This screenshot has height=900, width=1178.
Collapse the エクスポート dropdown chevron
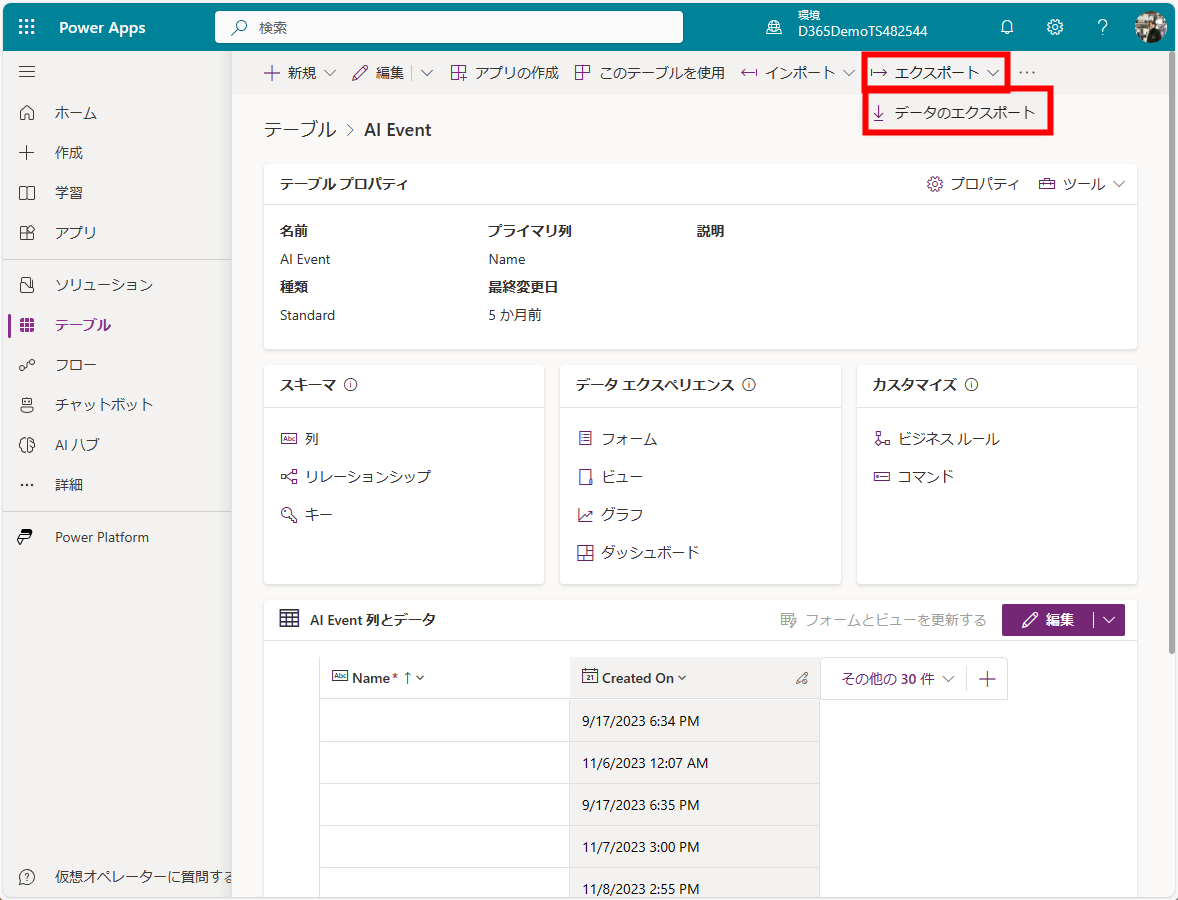coord(992,73)
